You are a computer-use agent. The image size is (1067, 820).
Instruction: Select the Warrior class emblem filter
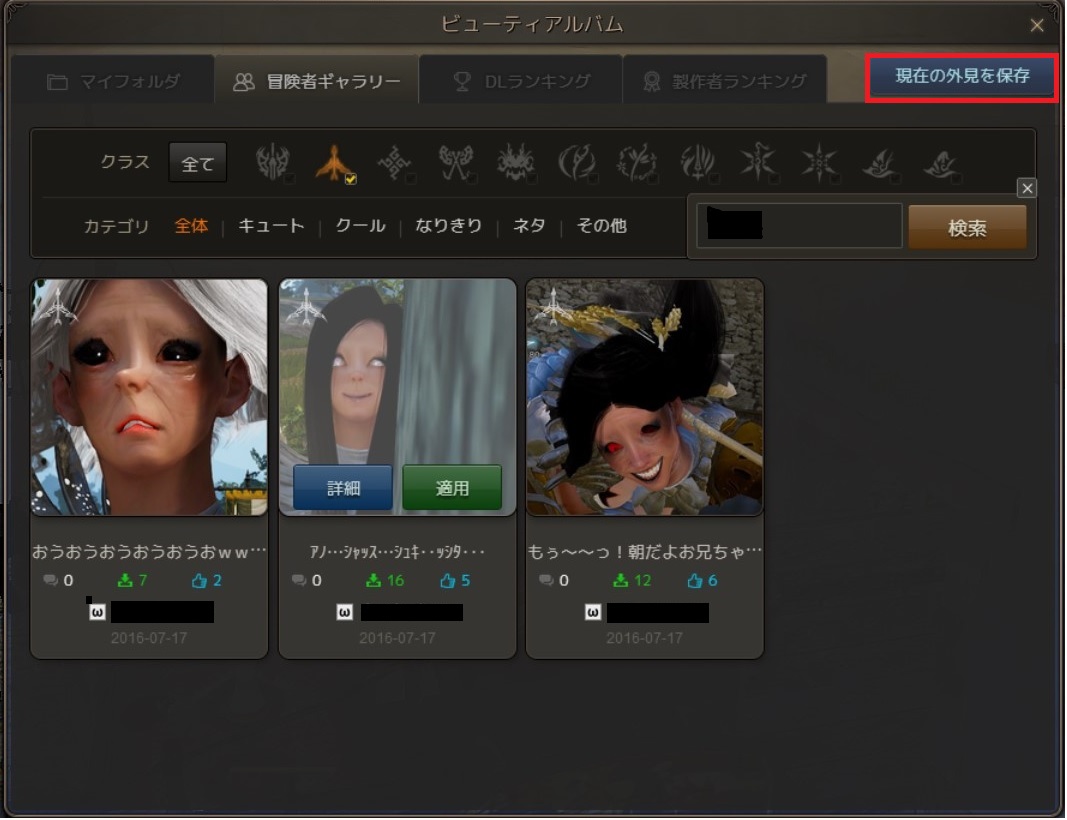coord(272,162)
